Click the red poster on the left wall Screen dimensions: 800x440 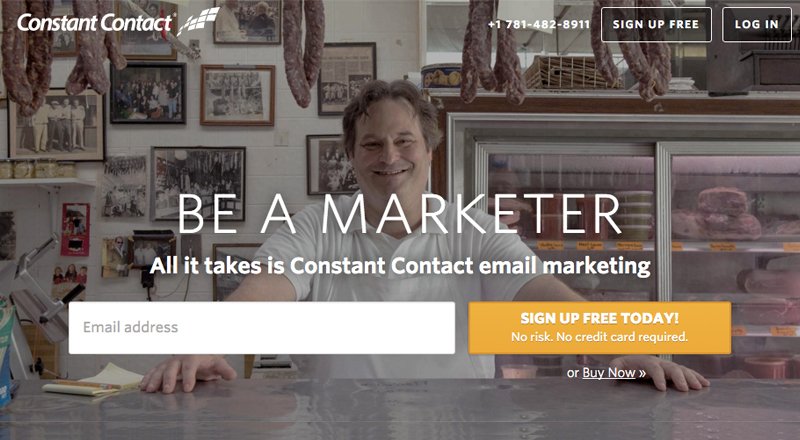[x=75, y=229]
